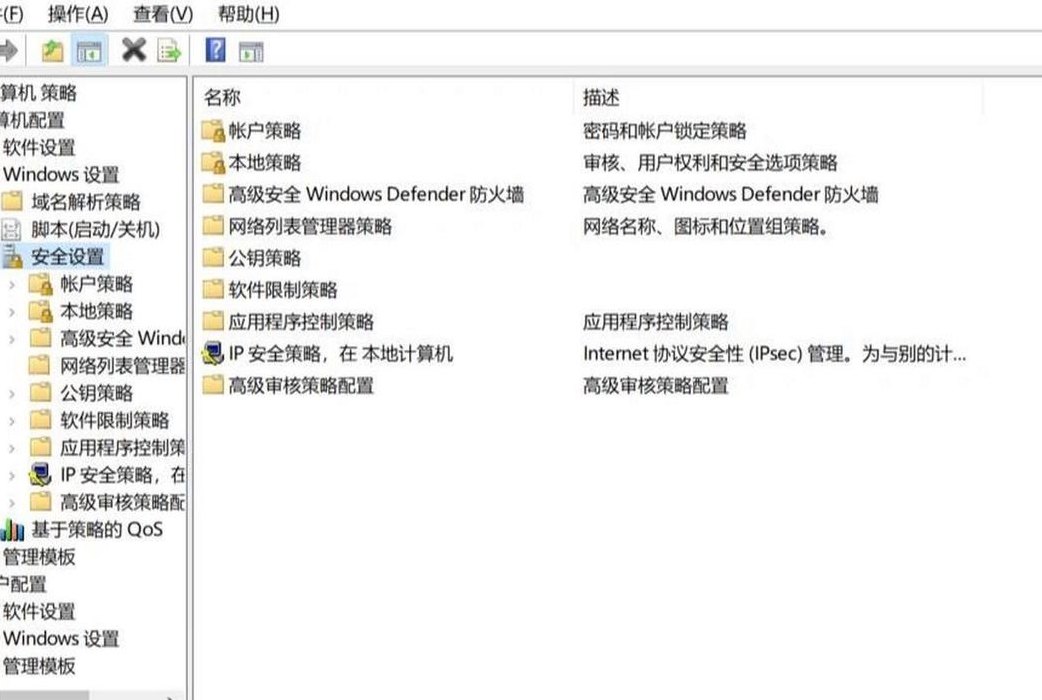Open Help with the question-mark icon
The image size is (1042, 700).
[x=215, y=50]
